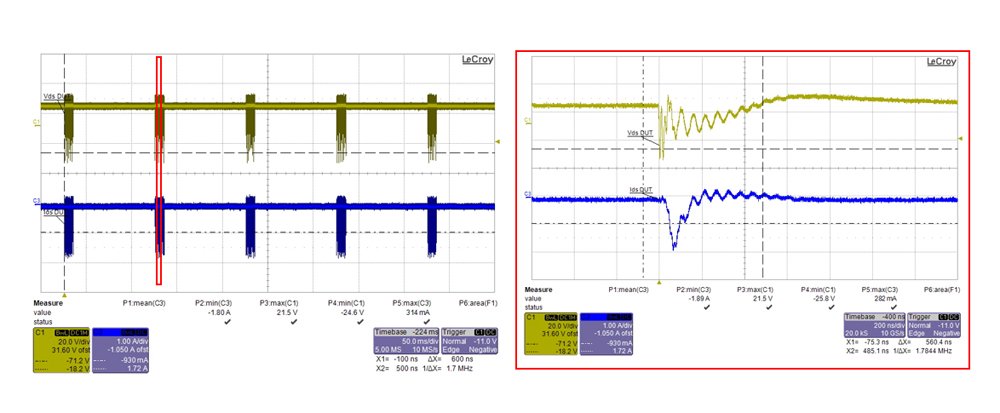Select yellow trigger position marker under left grid

click(x=65, y=295)
